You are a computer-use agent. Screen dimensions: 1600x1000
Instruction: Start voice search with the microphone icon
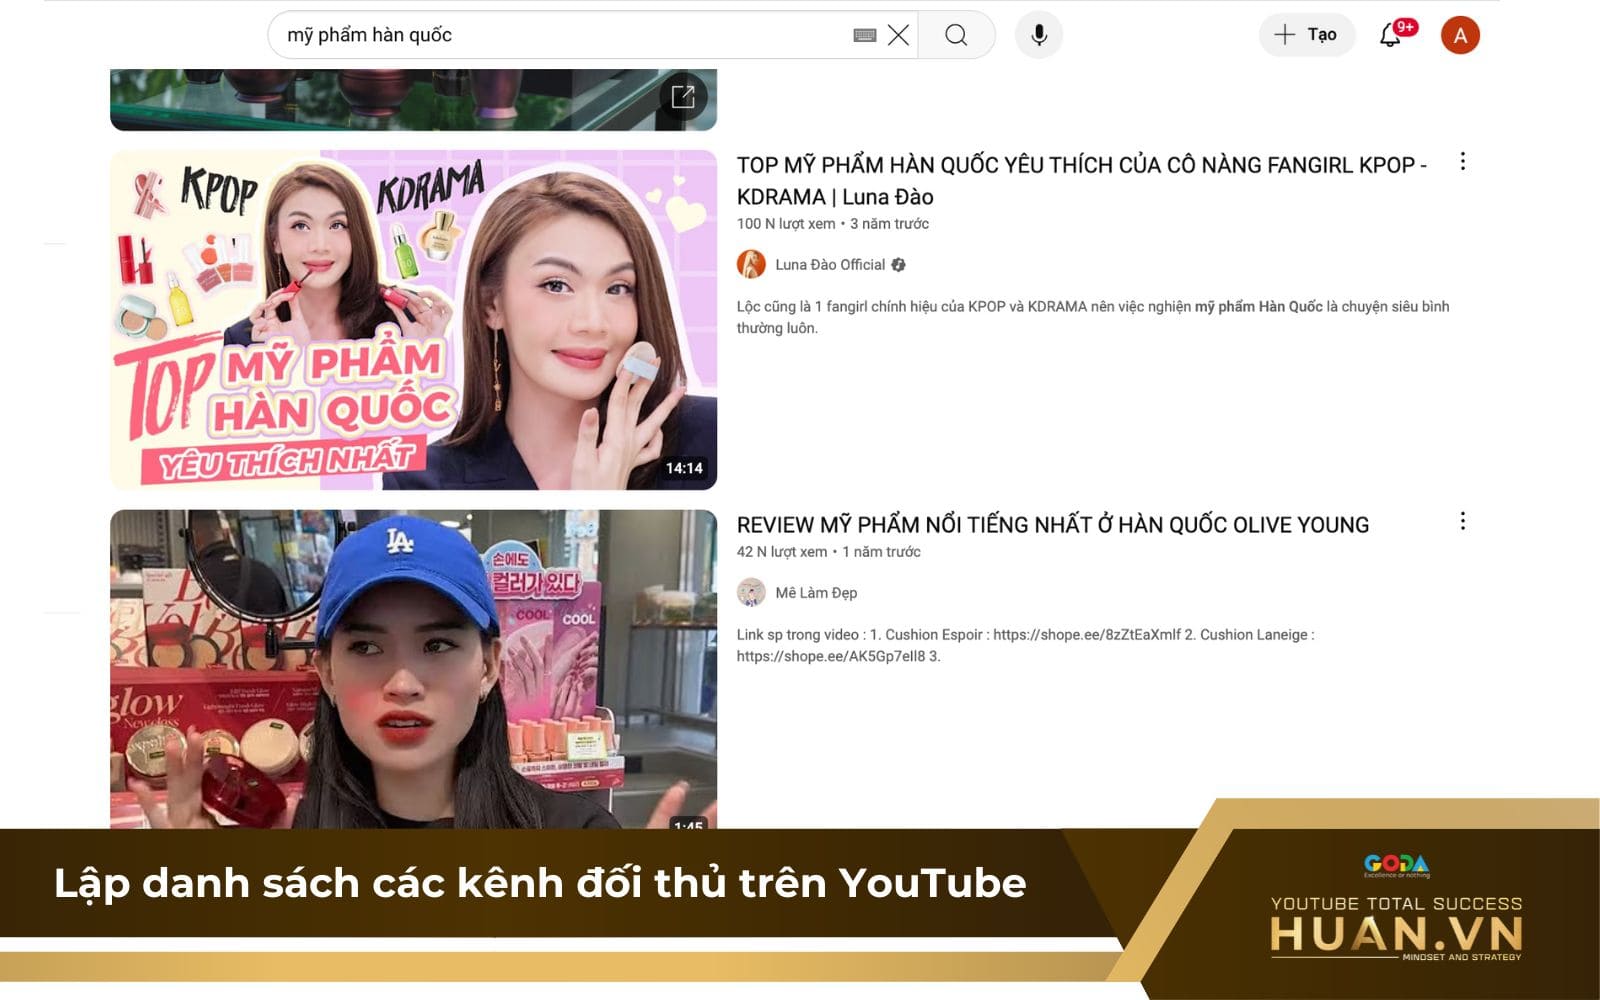pyautogui.click(x=1039, y=35)
